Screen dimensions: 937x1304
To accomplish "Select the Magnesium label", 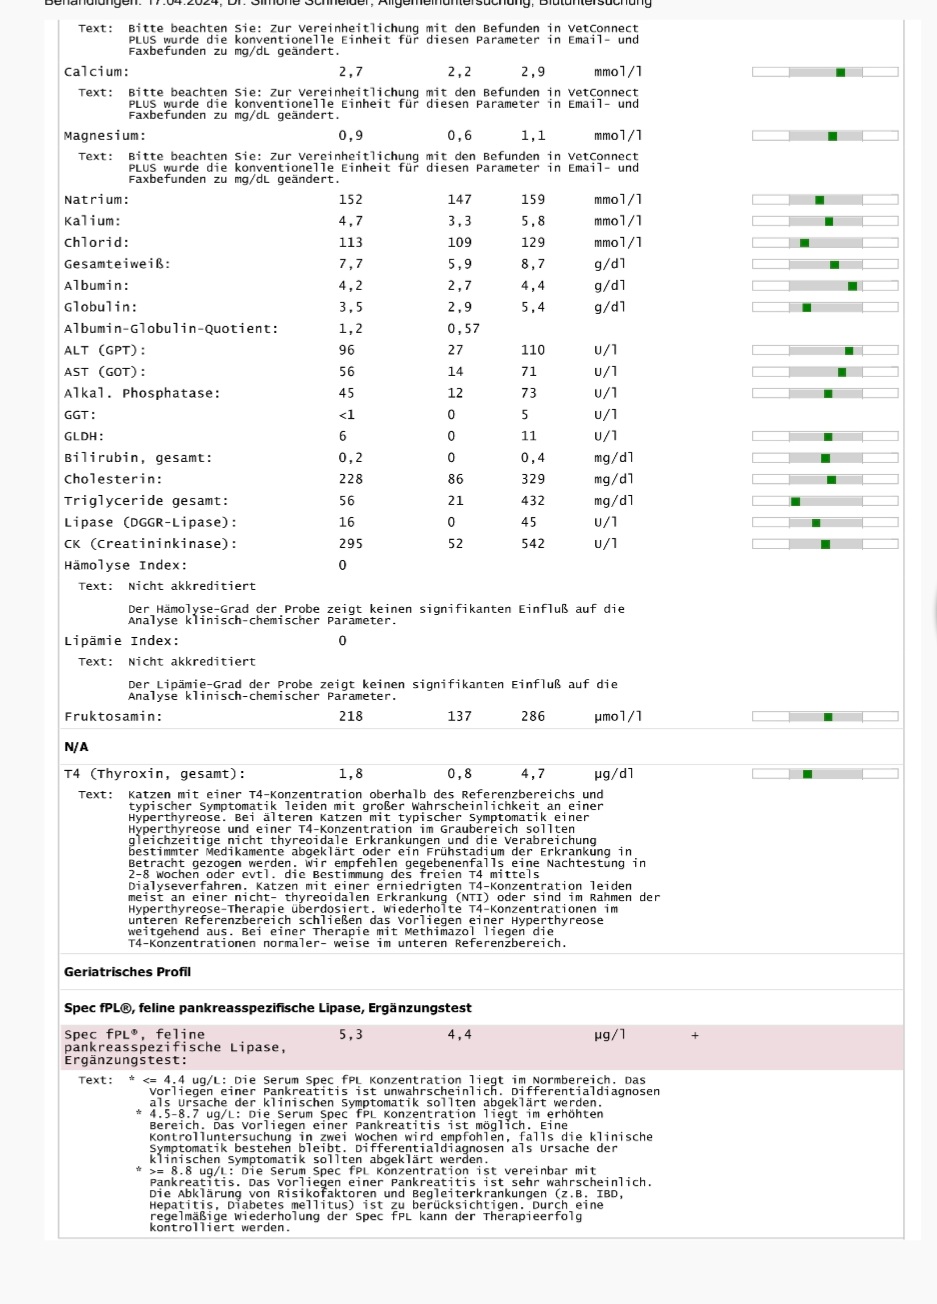I will tap(105, 136).
